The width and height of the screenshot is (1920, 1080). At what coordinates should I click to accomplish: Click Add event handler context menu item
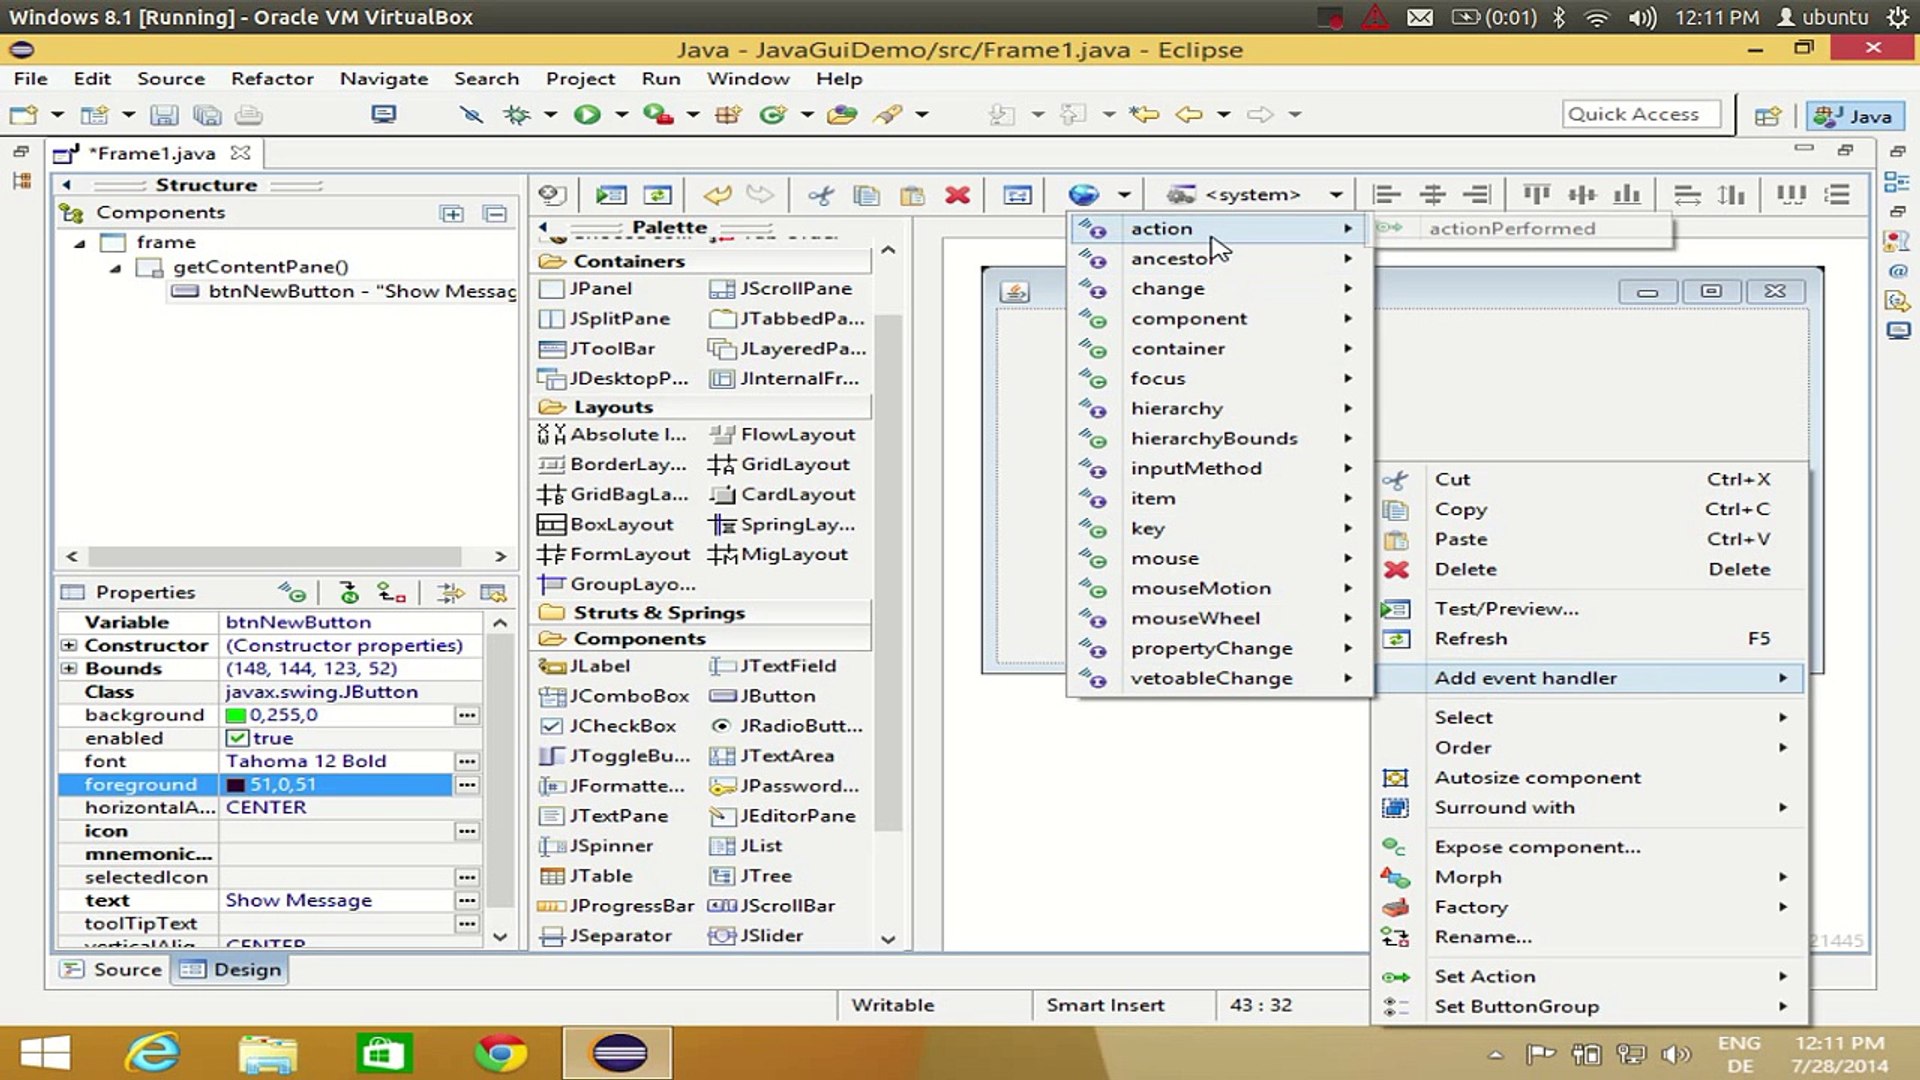pos(1588,679)
